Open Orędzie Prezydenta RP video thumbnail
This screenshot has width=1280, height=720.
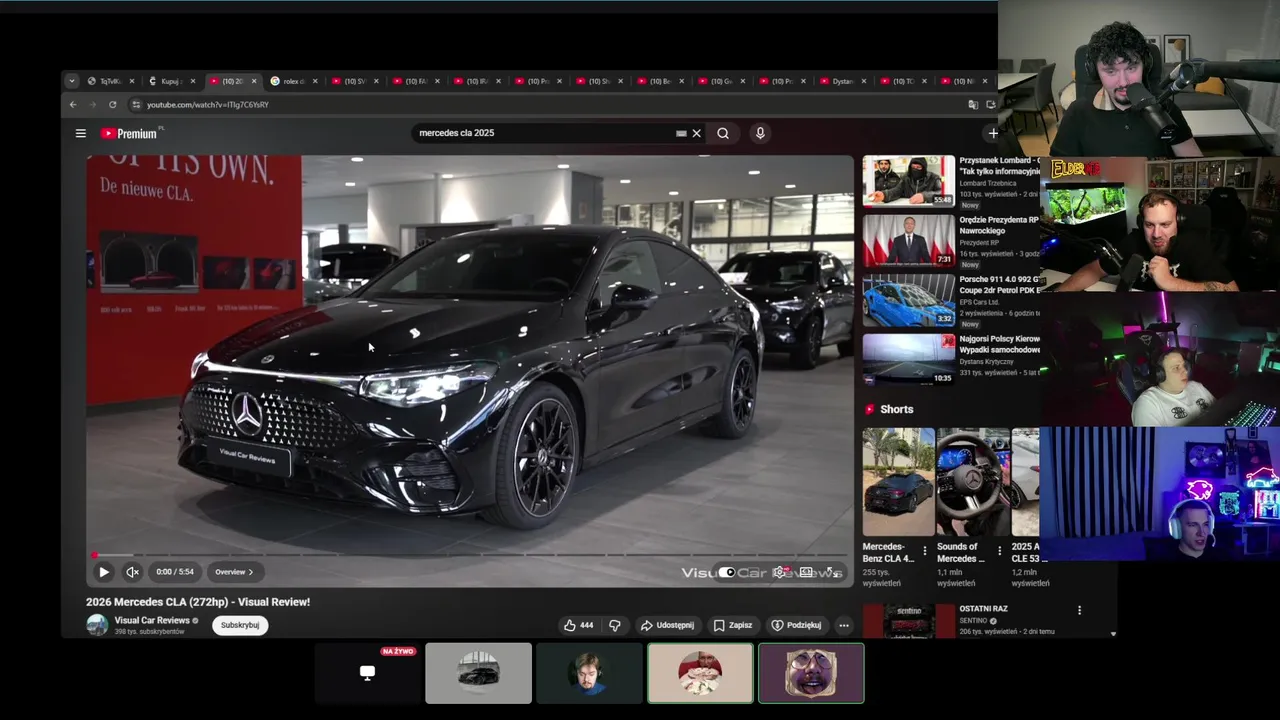tap(909, 241)
